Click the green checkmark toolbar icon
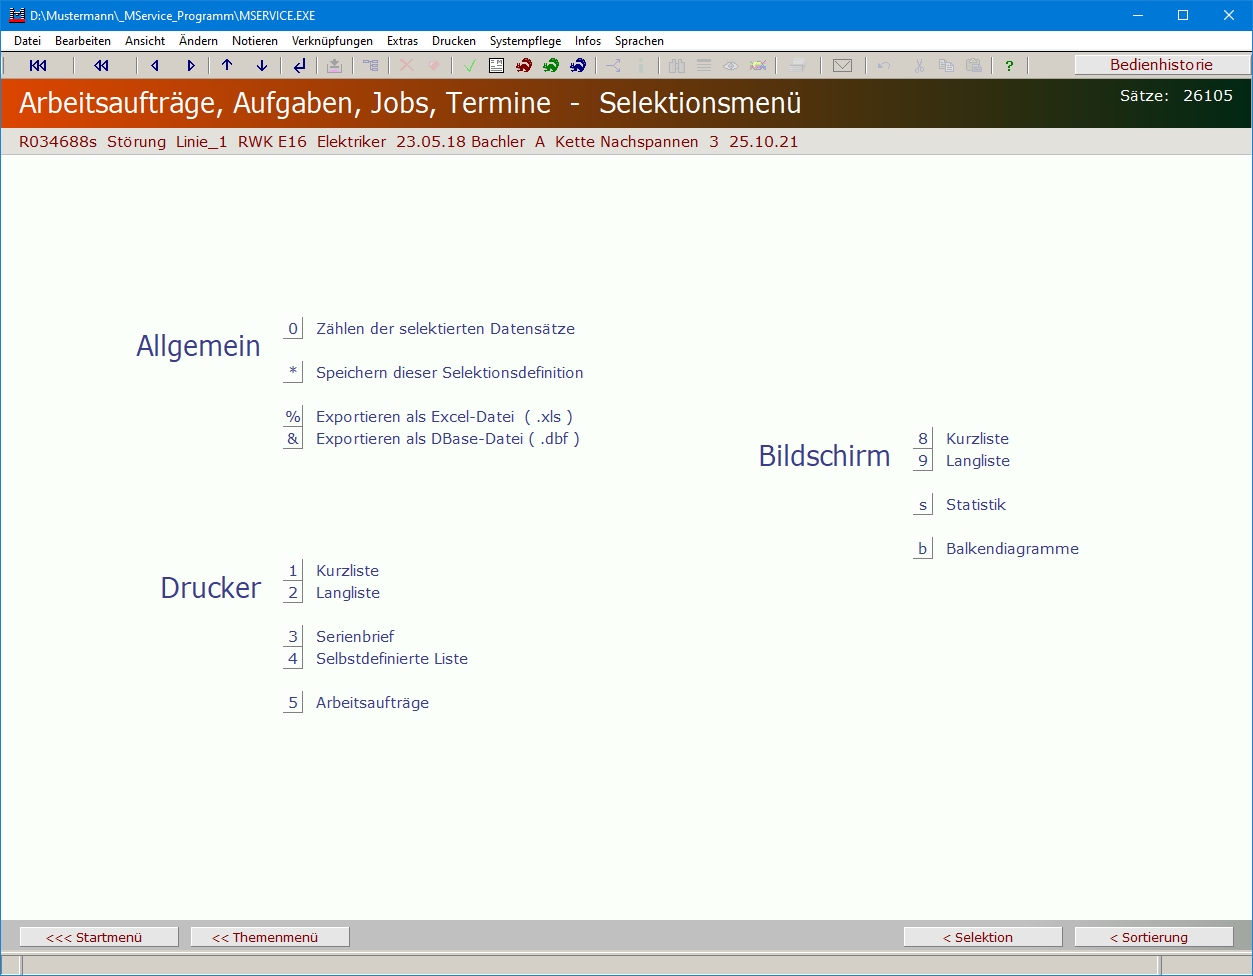Viewport: 1253px width, 976px height. click(469, 66)
